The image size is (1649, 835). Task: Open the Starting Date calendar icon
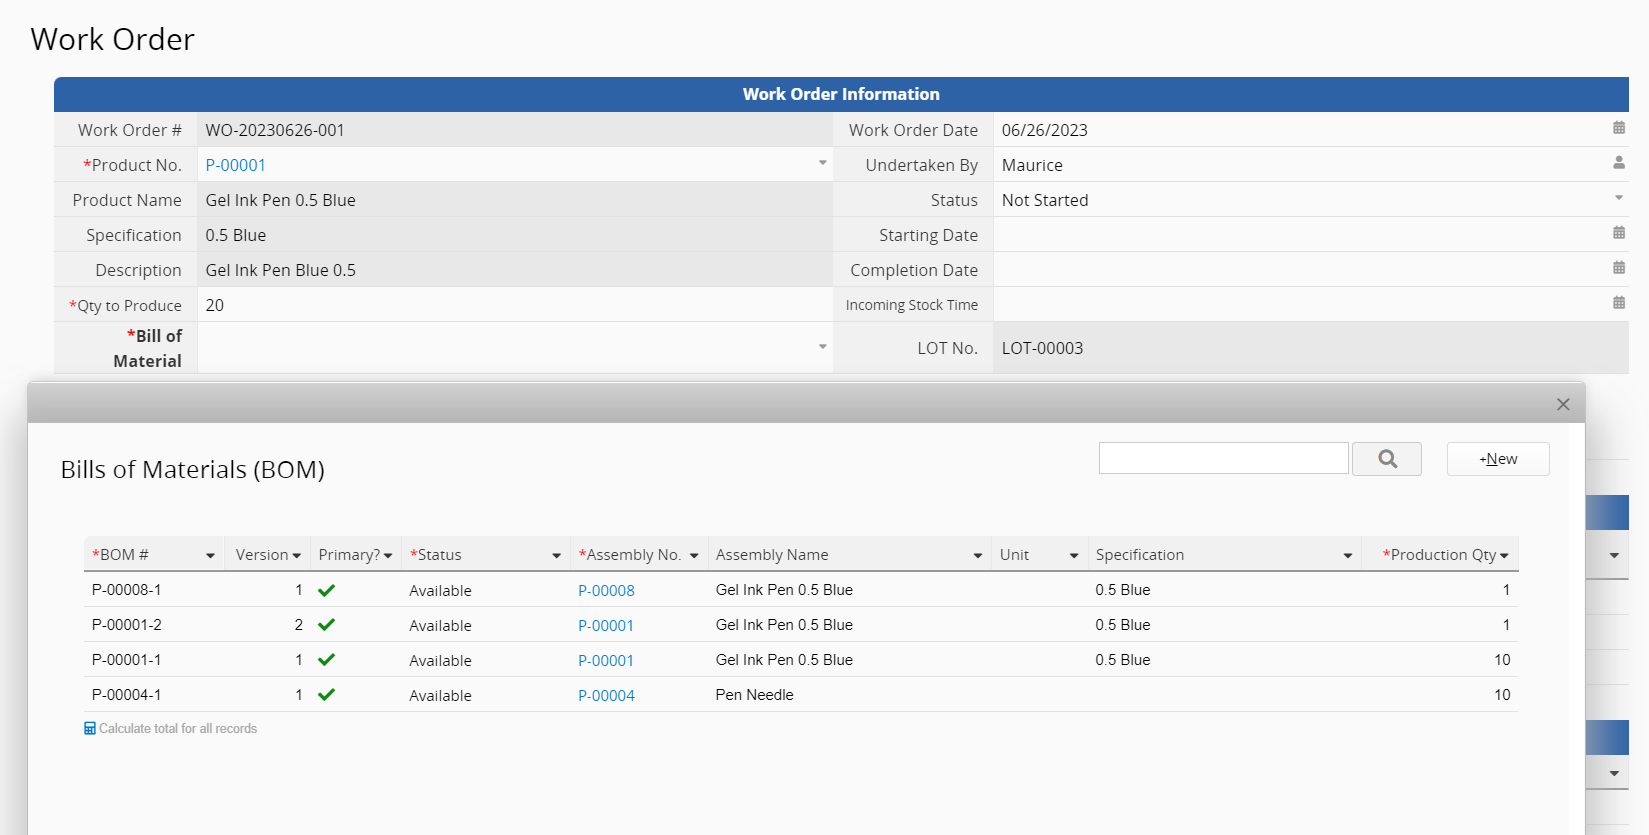click(1618, 233)
